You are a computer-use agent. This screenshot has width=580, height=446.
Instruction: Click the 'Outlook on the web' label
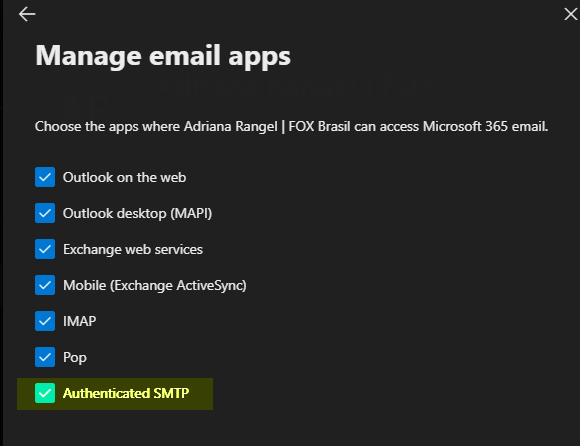pyautogui.click(x=124, y=178)
